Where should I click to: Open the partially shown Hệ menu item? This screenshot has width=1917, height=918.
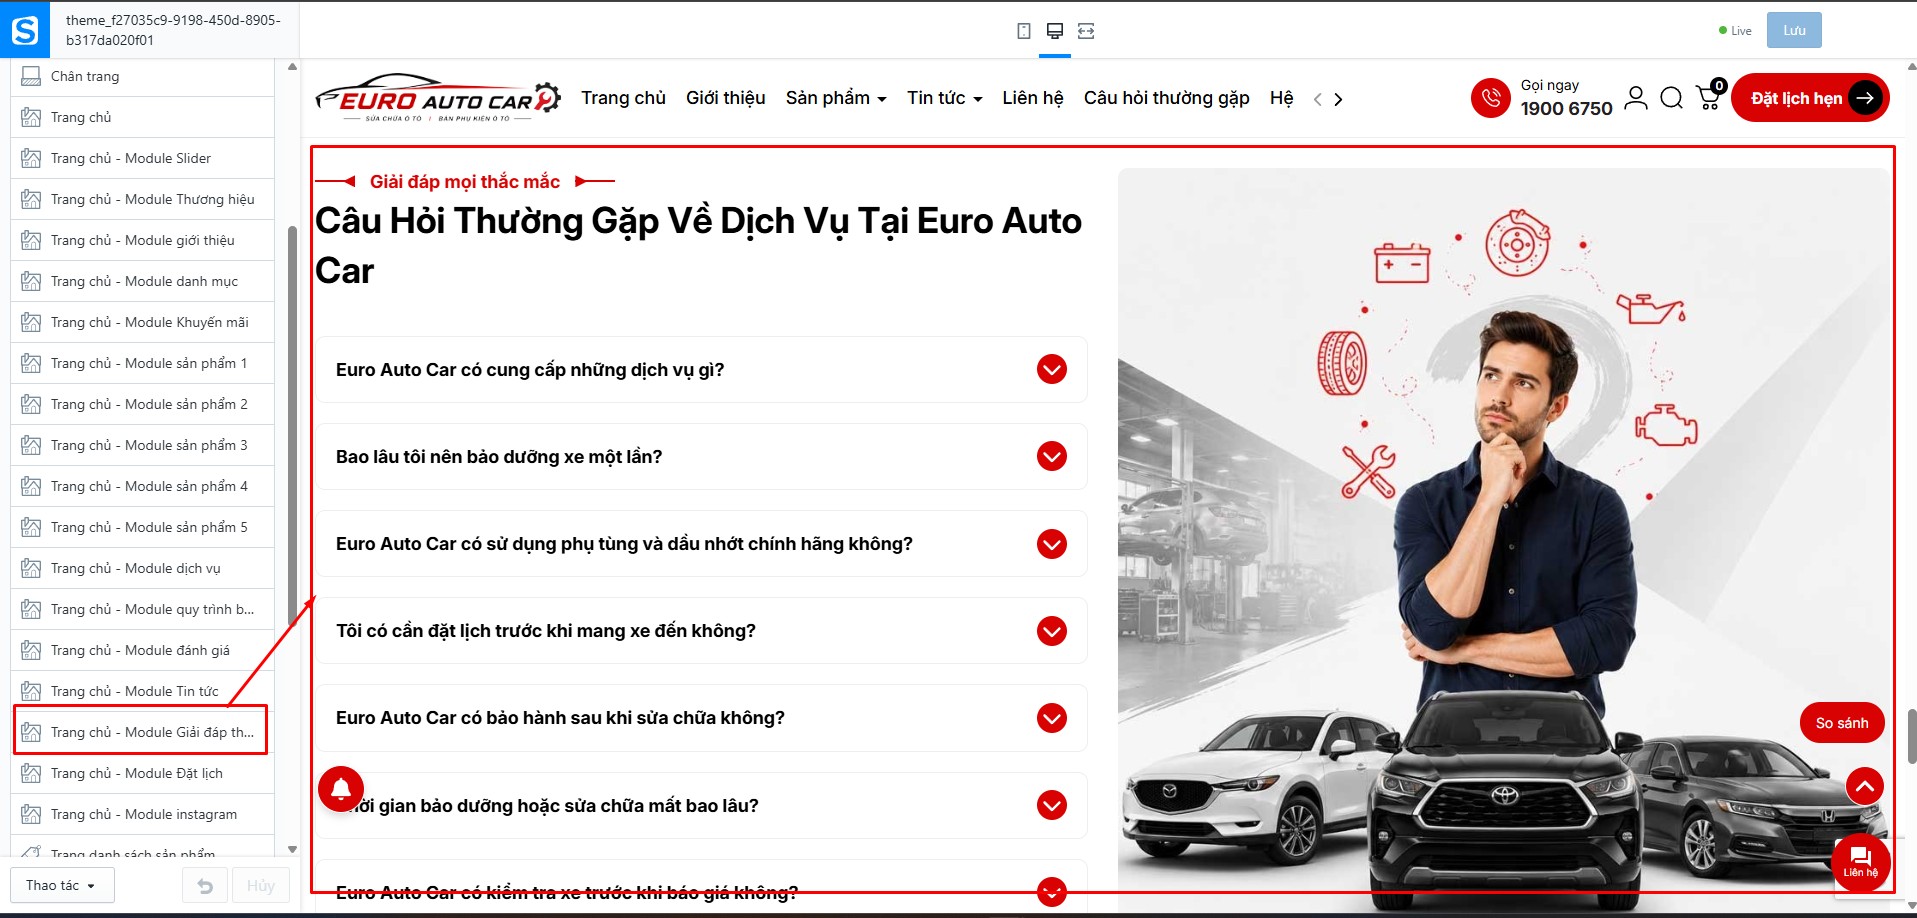click(x=1282, y=98)
